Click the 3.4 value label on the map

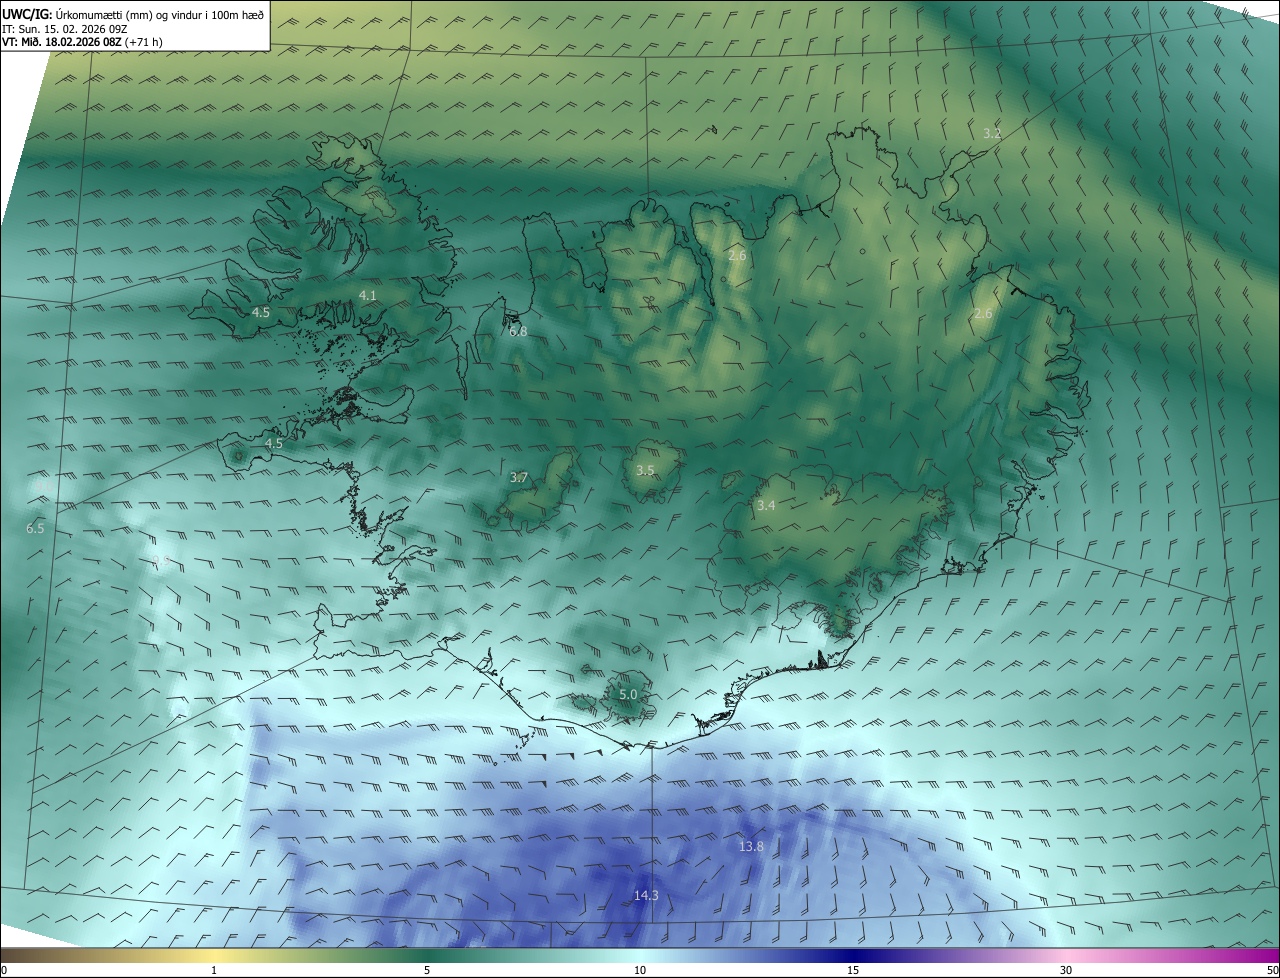(766, 506)
